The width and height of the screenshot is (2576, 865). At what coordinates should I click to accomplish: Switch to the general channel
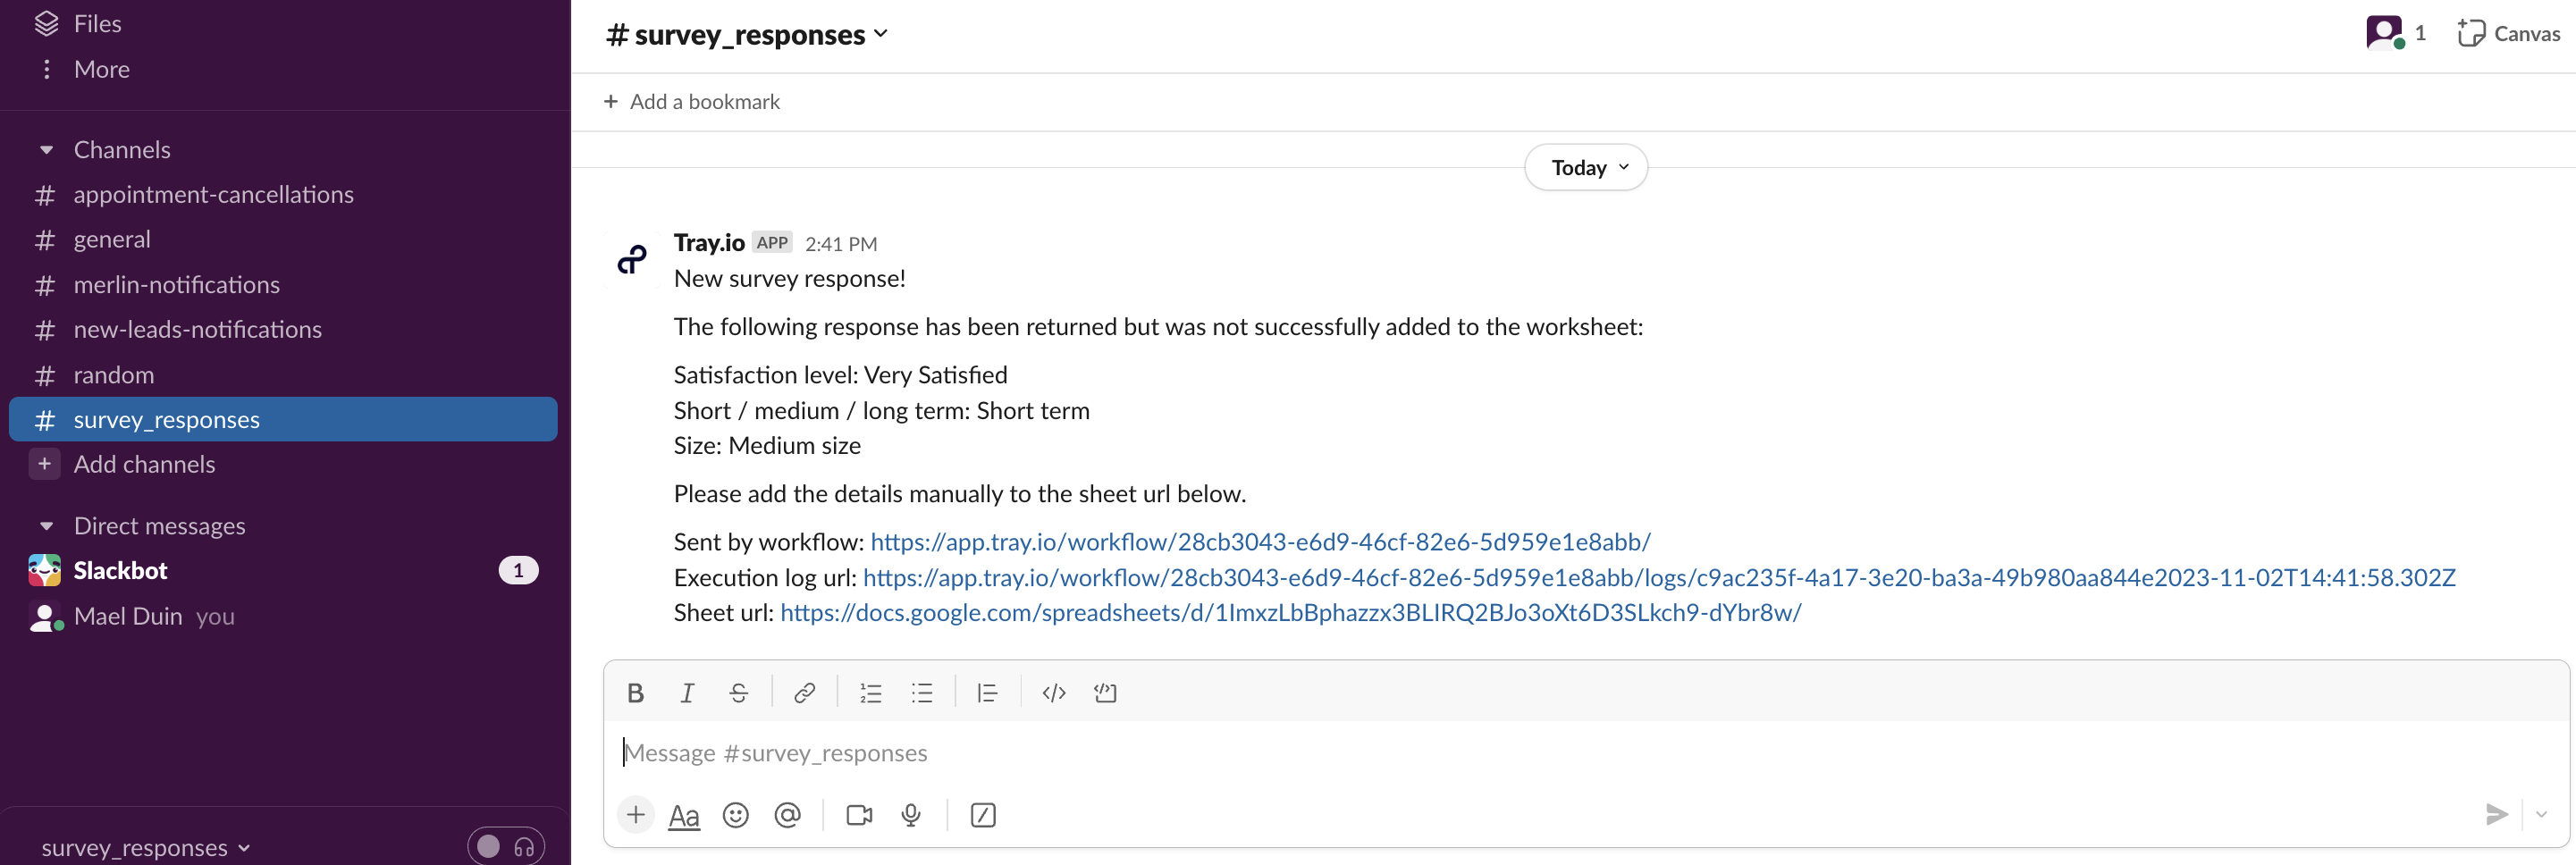(x=111, y=239)
